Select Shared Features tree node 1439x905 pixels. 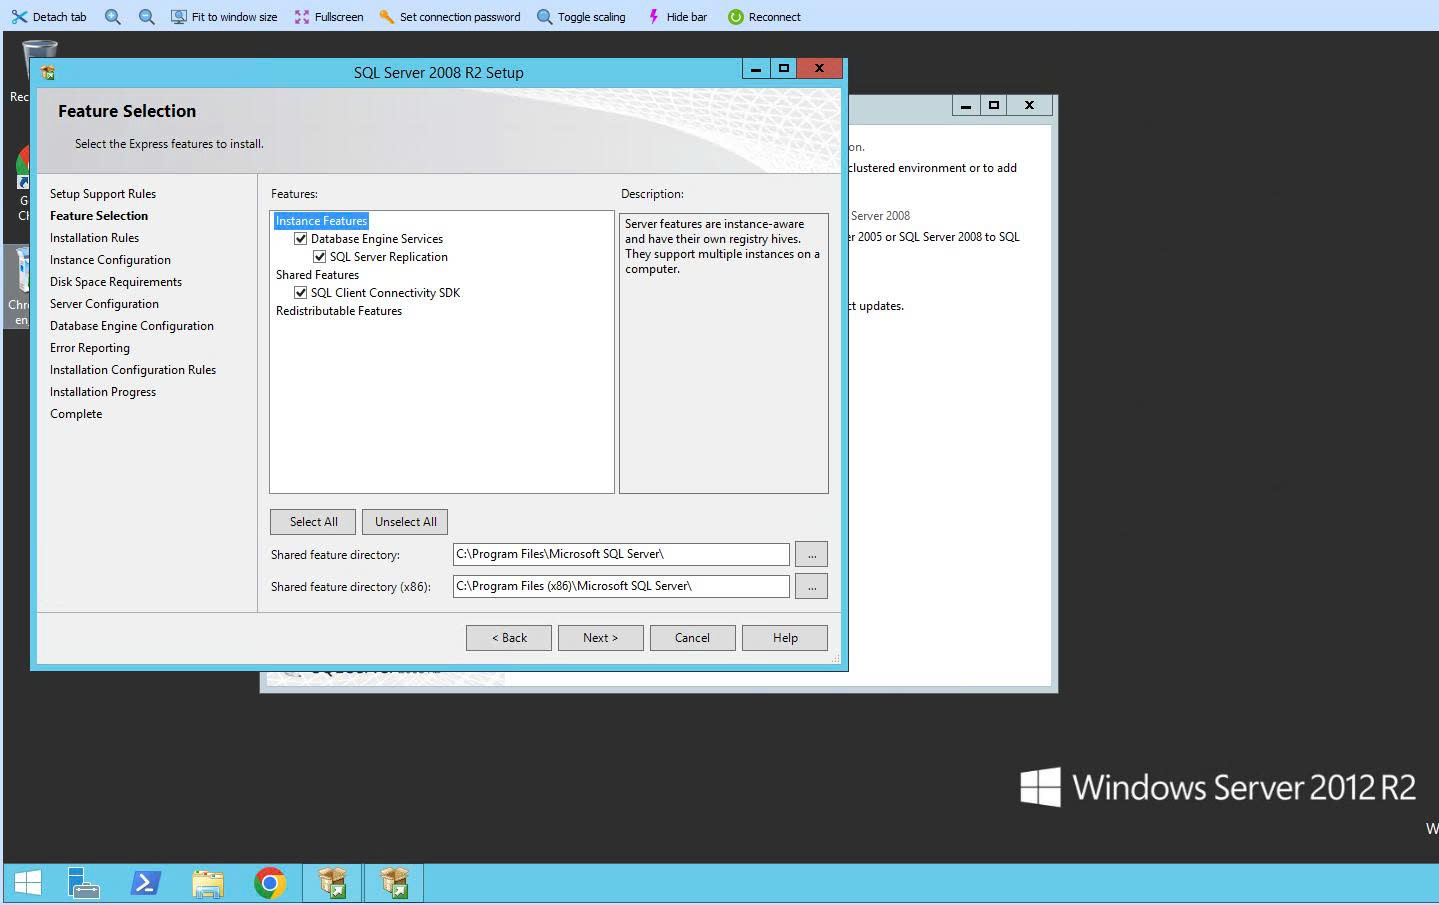pyautogui.click(x=317, y=275)
